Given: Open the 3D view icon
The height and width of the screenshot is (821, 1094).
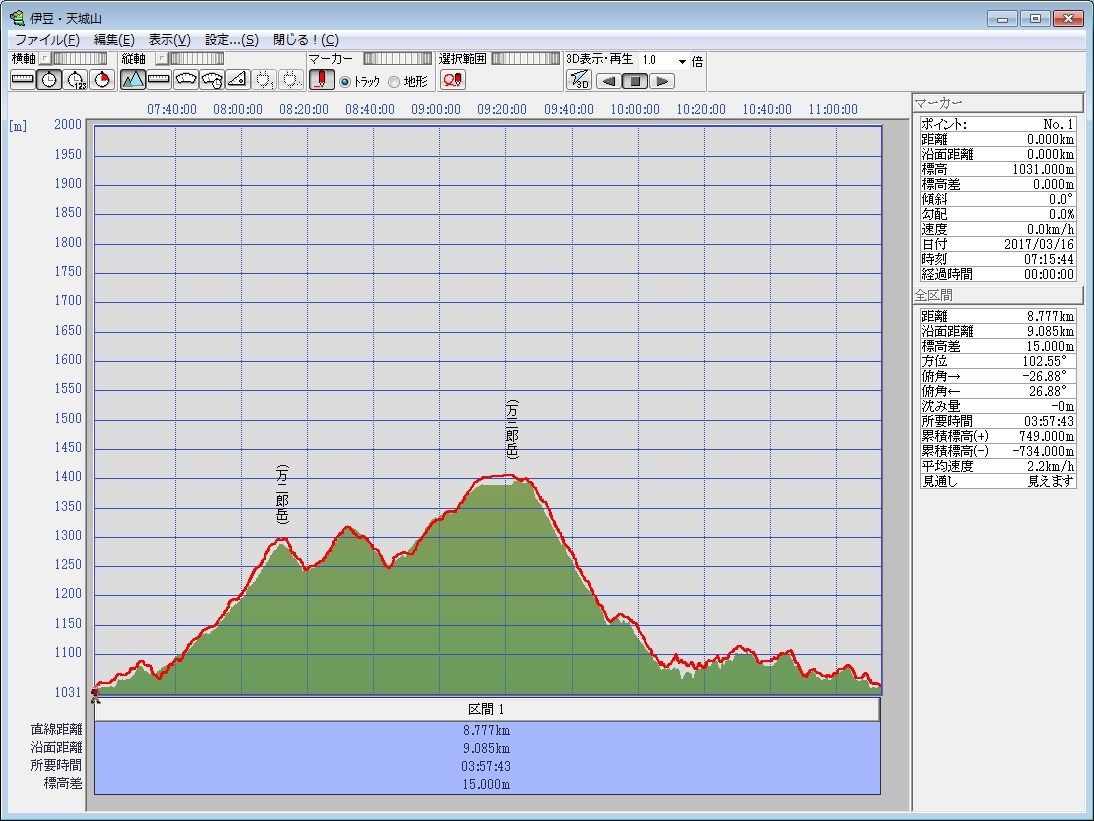Looking at the screenshot, I should click(x=578, y=80).
